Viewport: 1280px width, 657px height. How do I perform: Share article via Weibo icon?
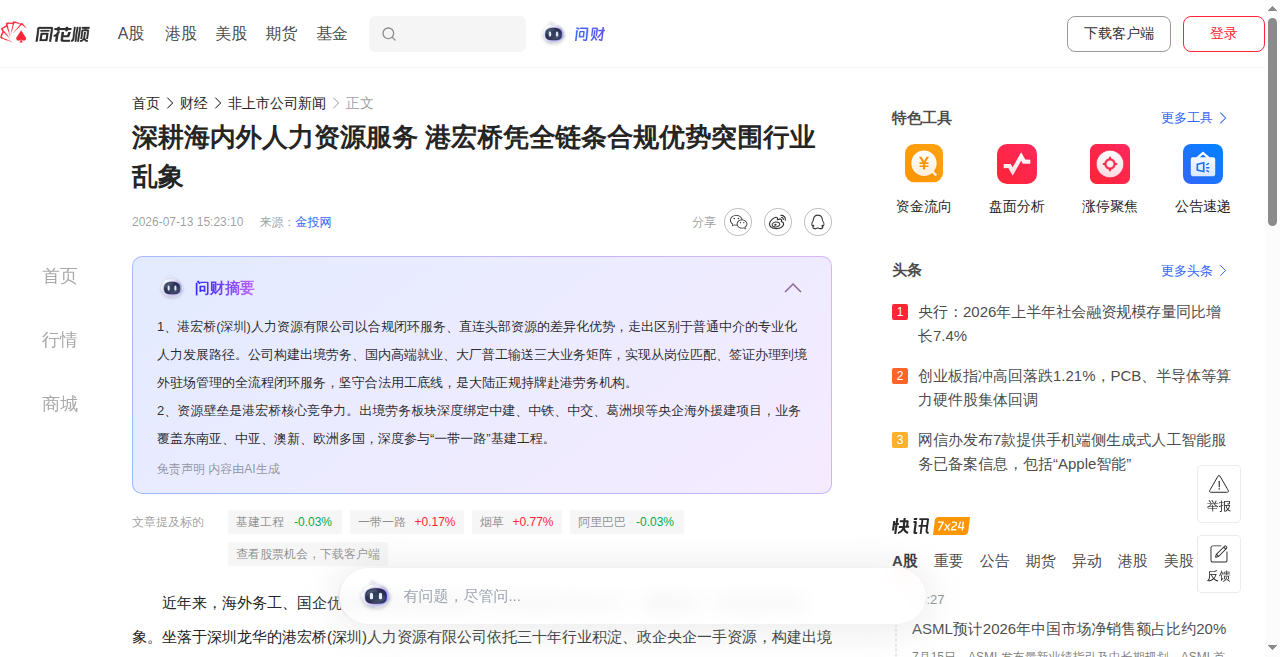click(778, 222)
